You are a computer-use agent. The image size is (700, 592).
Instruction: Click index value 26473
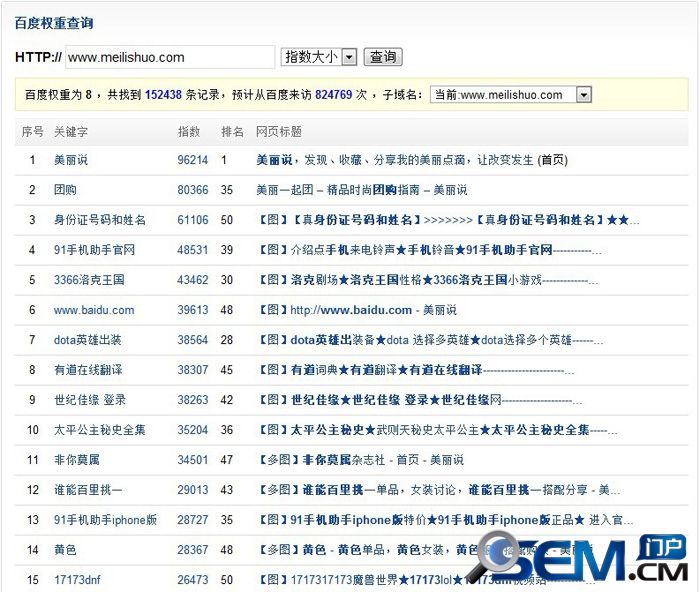tap(193, 579)
